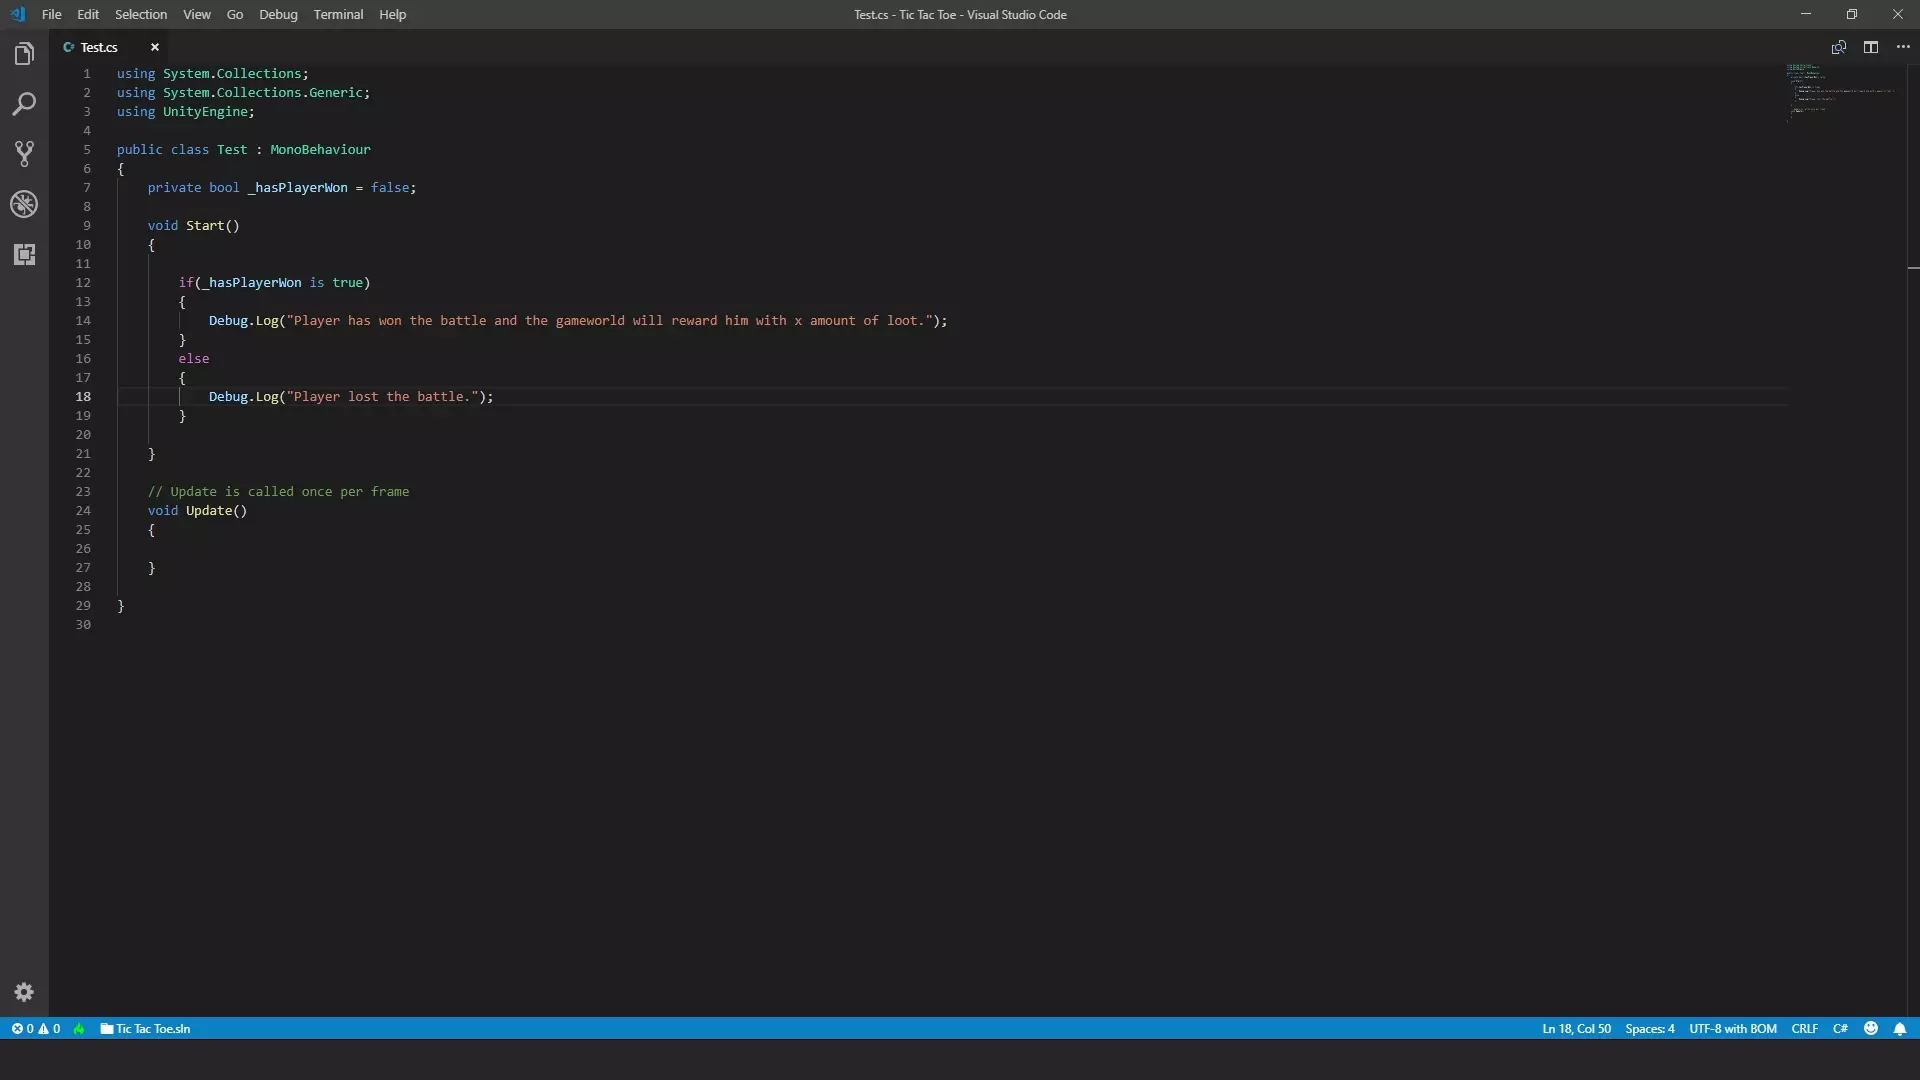
Task: Place cursor on 'MonoBehaviour' class name
Action: click(320, 150)
